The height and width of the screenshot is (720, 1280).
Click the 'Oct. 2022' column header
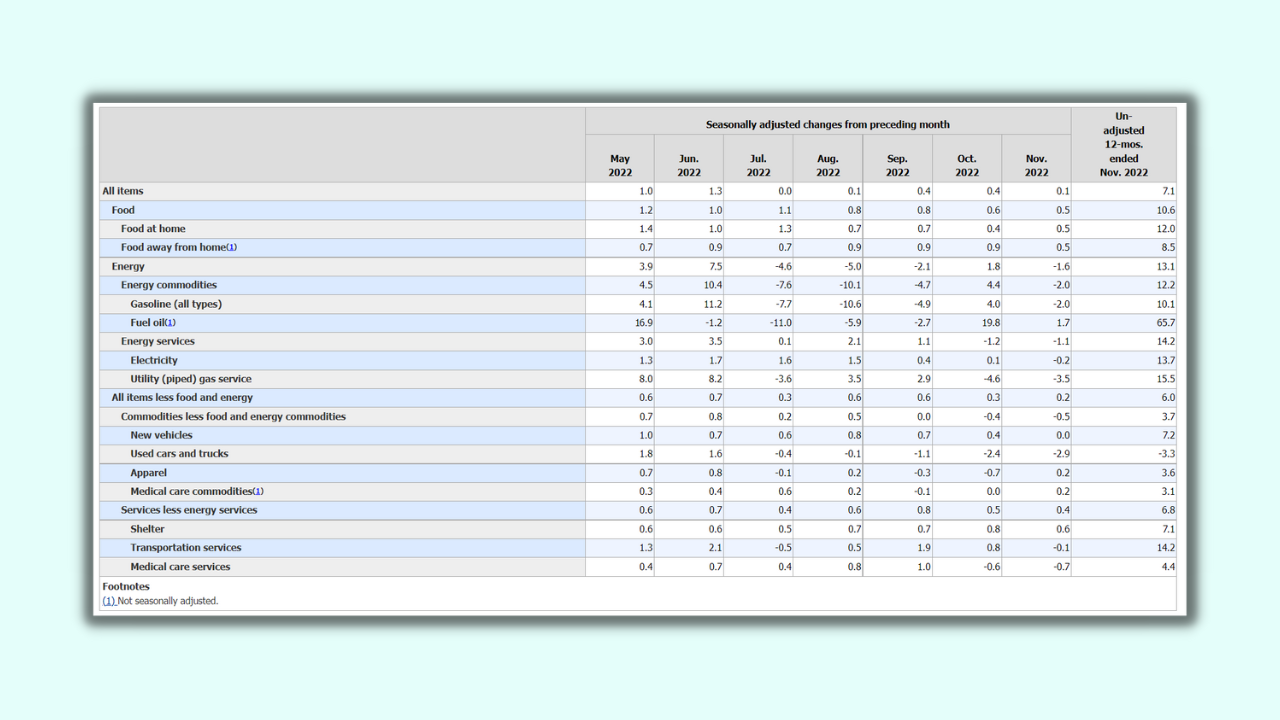coord(967,165)
